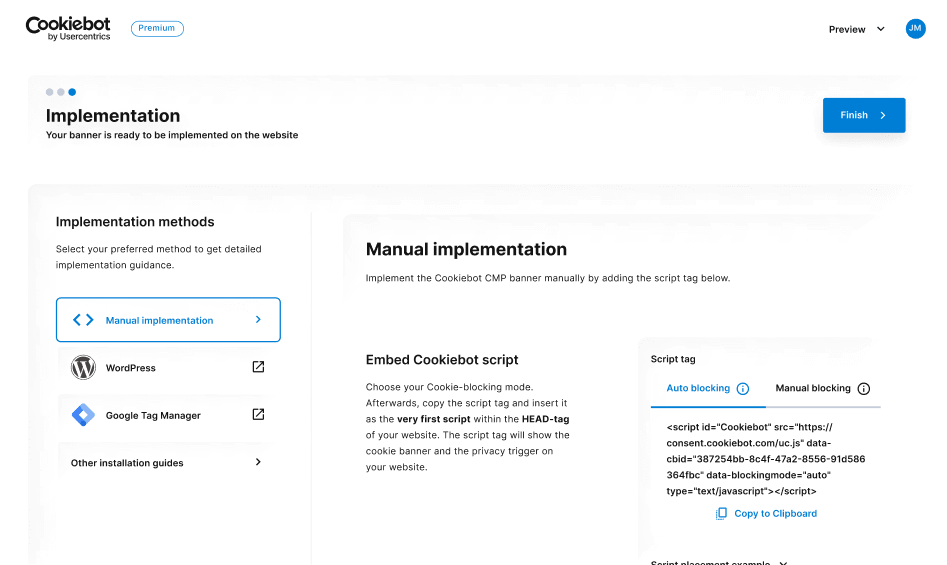Click the code brackets icon for Manual implementation

tap(83, 320)
